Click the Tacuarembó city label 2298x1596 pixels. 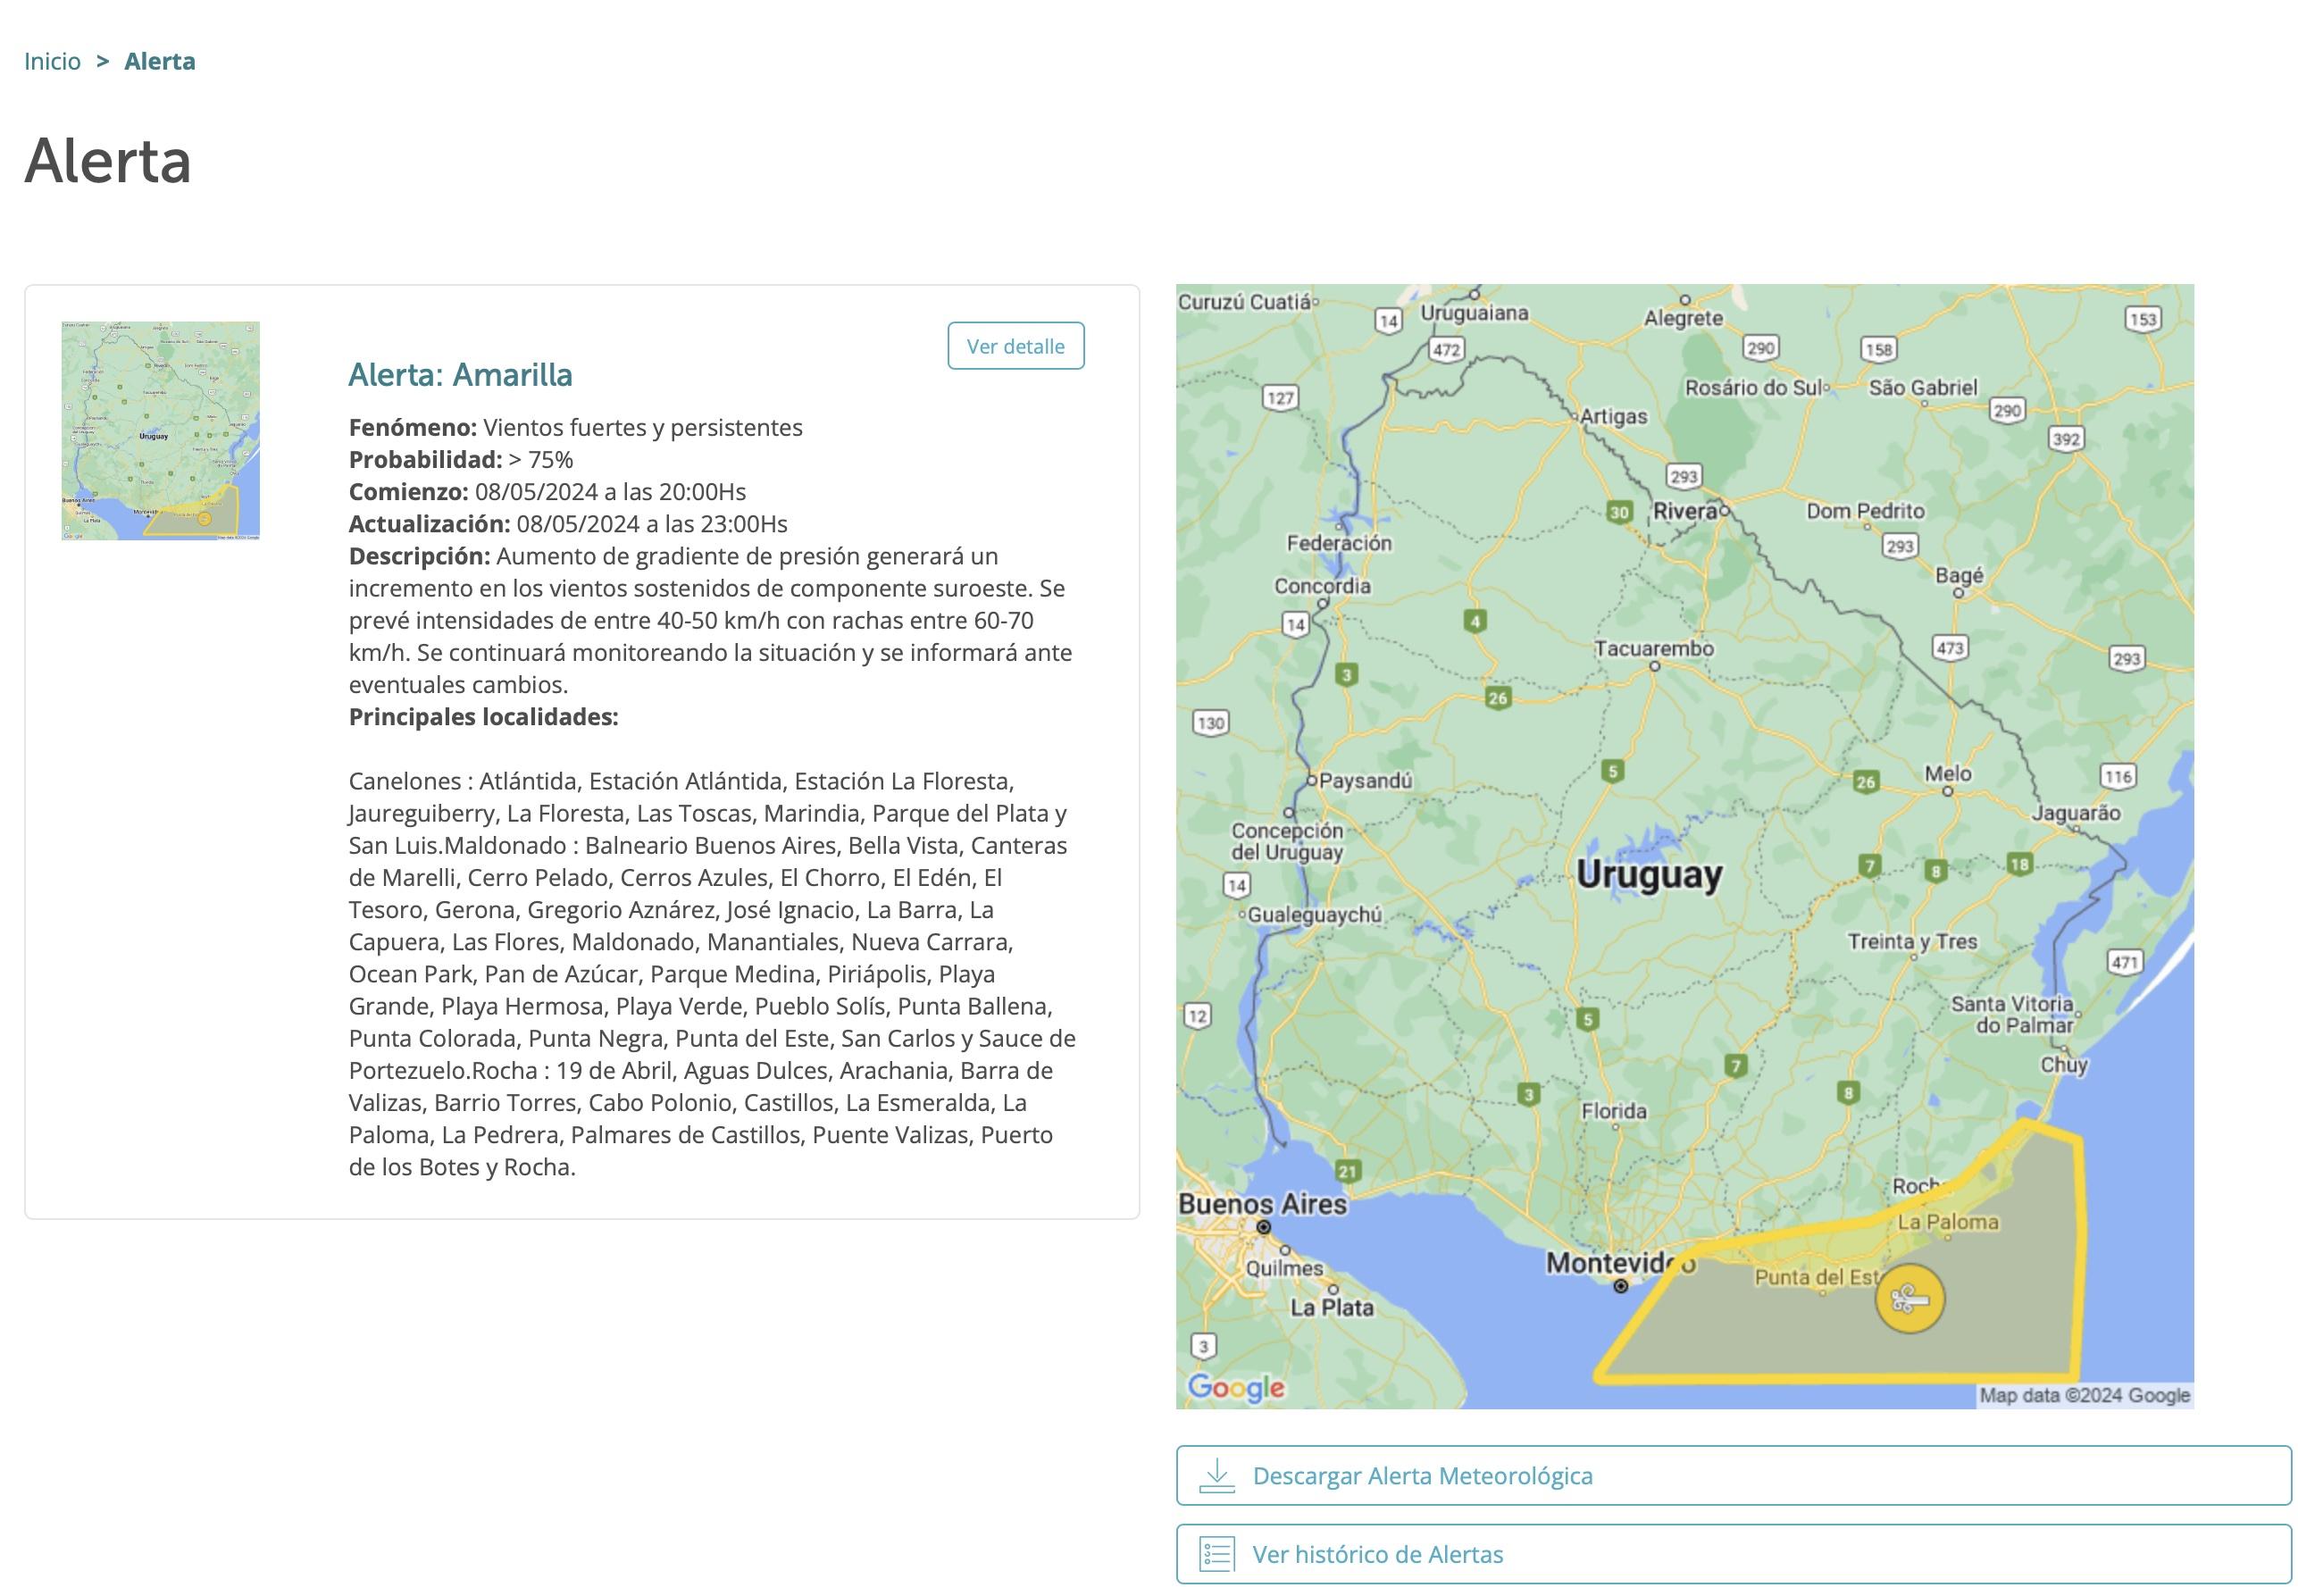point(1653,649)
